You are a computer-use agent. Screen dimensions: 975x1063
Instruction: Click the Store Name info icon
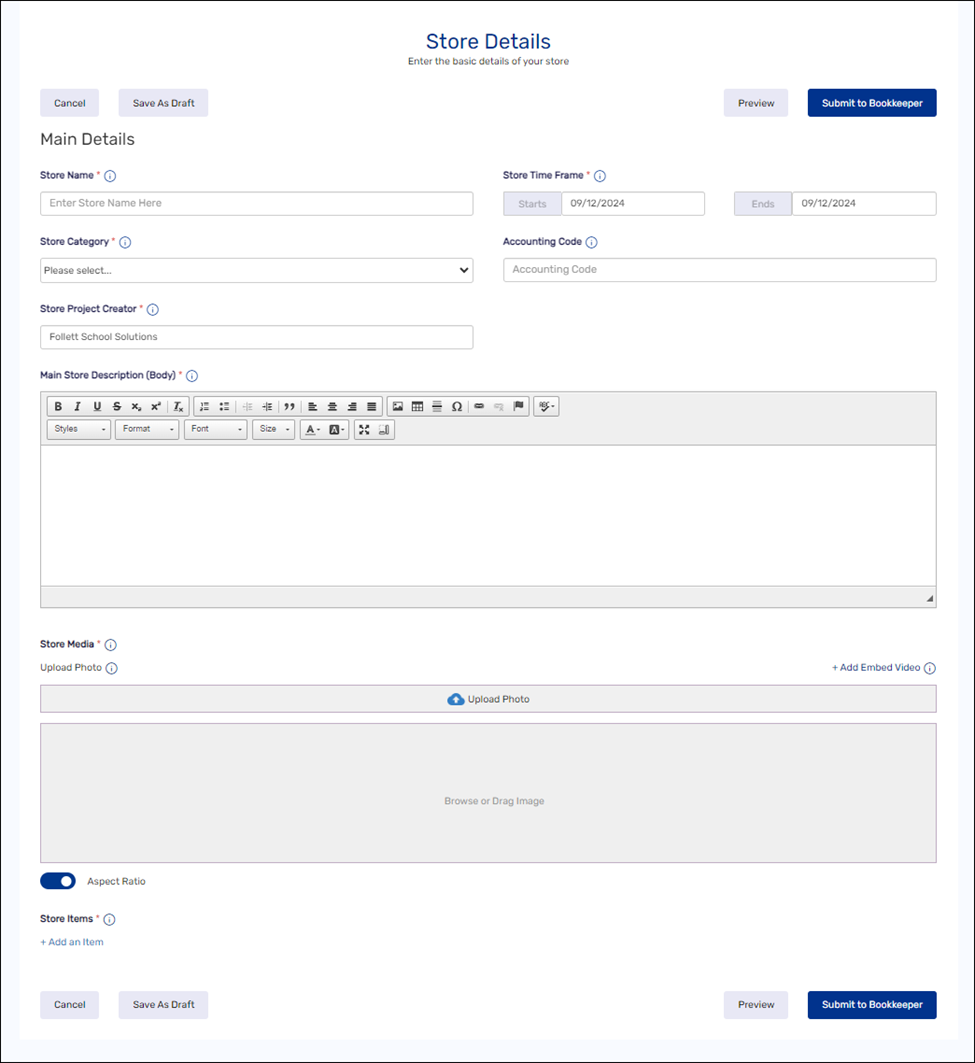point(110,176)
